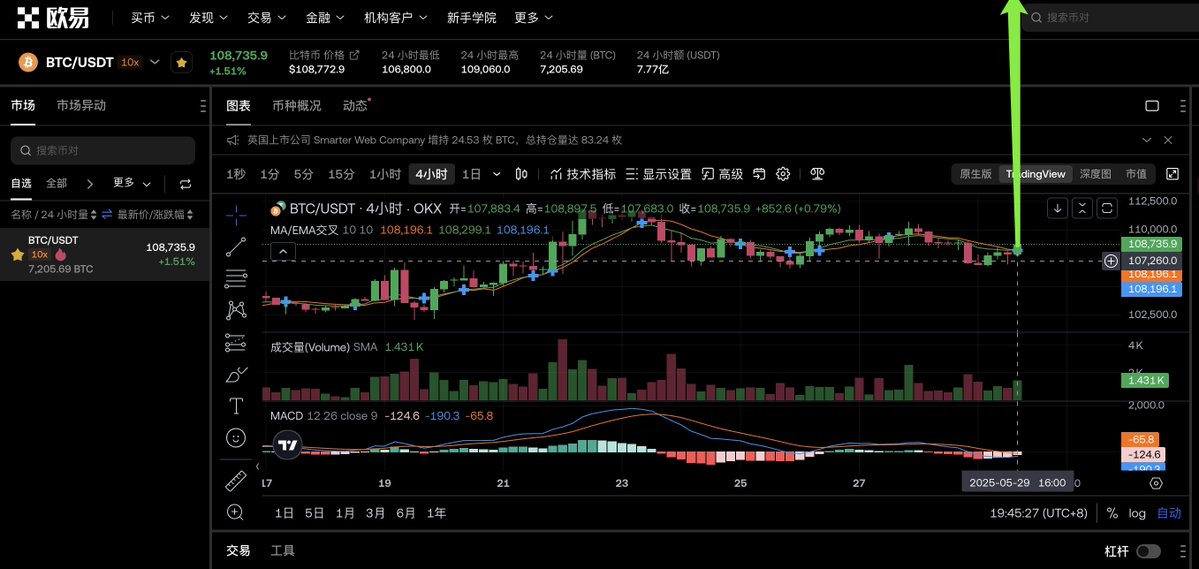Select 1月 date range

[344, 513]
